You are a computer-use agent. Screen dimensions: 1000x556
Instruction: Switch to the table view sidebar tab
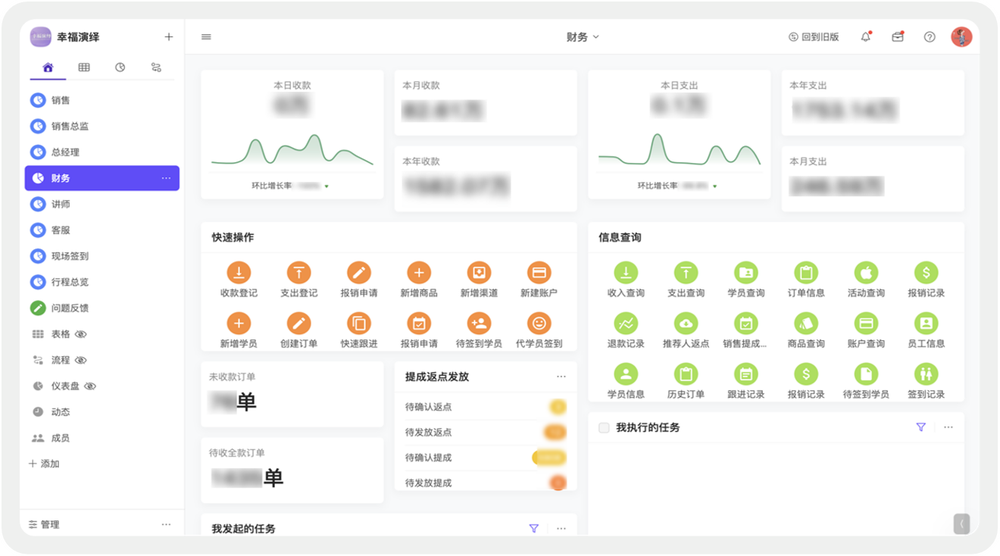coord(84,67)
